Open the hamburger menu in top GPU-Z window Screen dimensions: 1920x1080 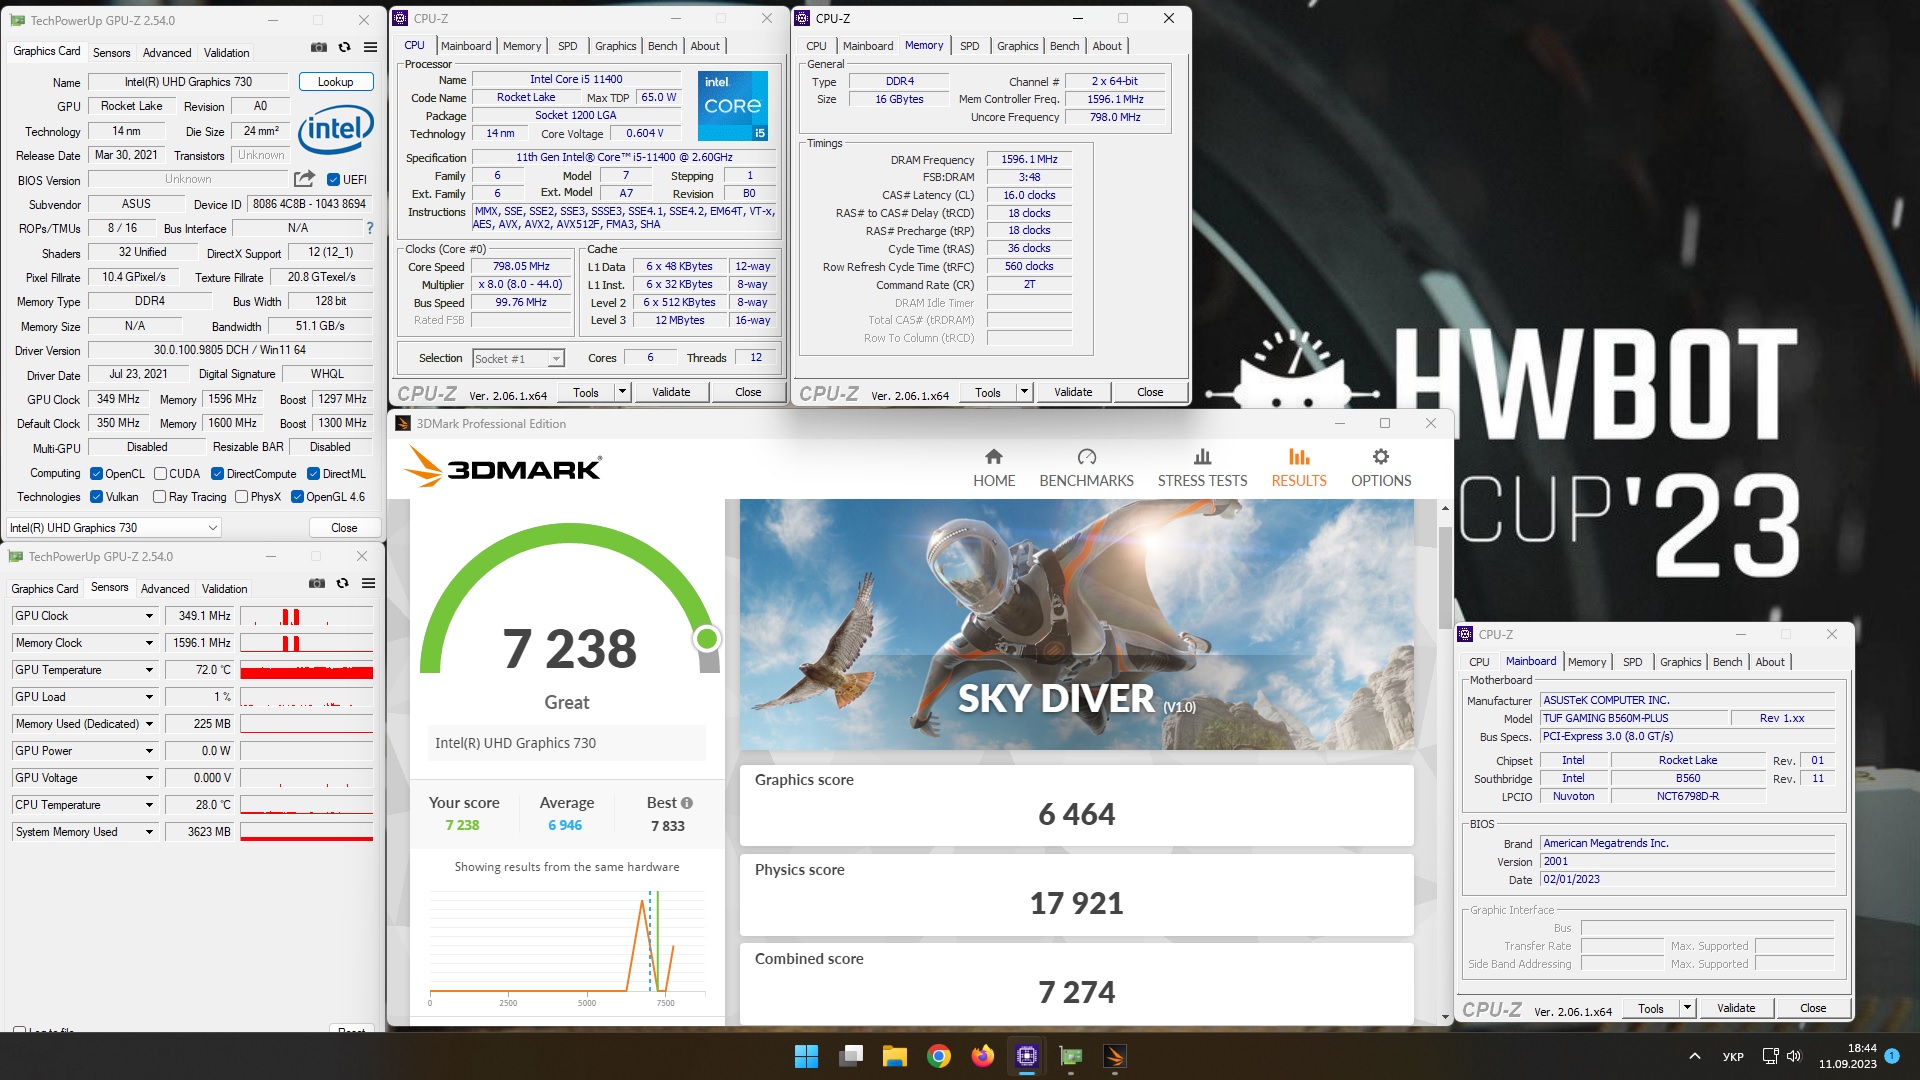pyautogui.click(x=370, y=47)
